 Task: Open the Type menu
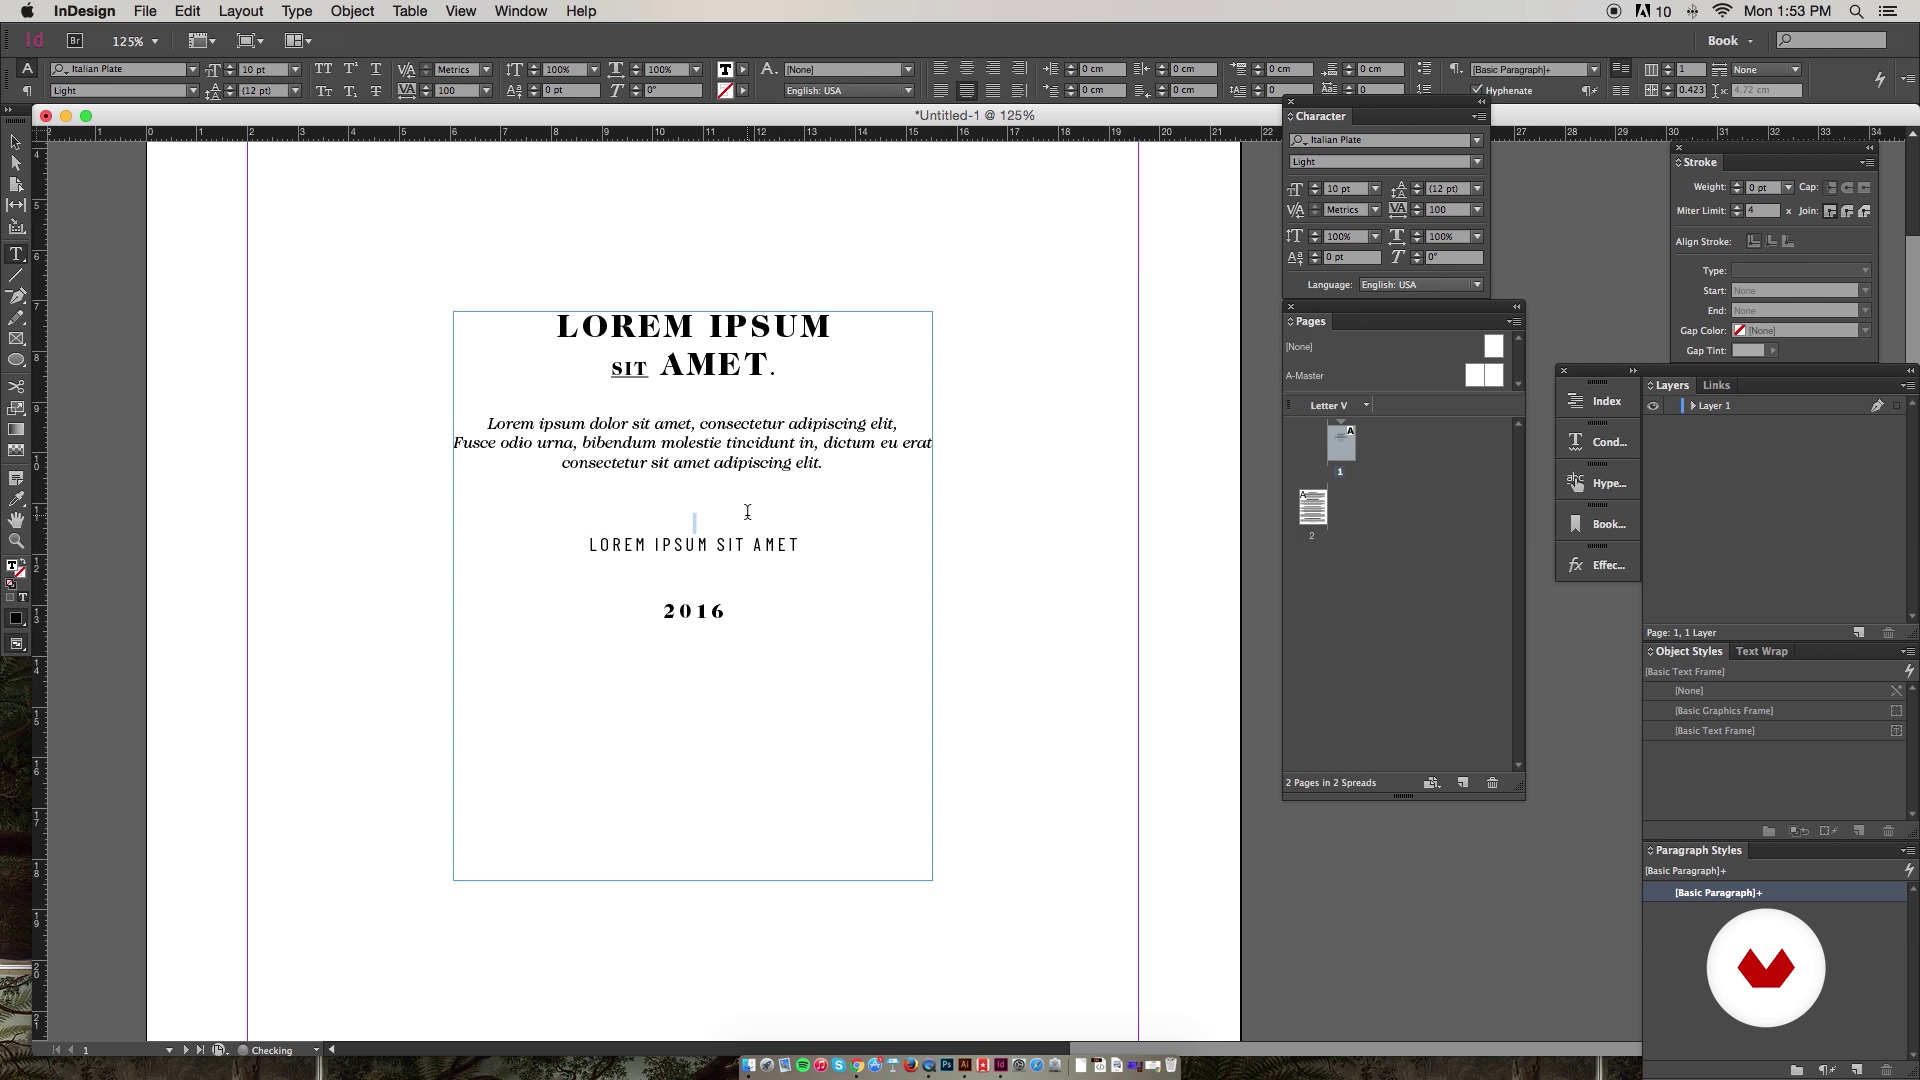296,11
